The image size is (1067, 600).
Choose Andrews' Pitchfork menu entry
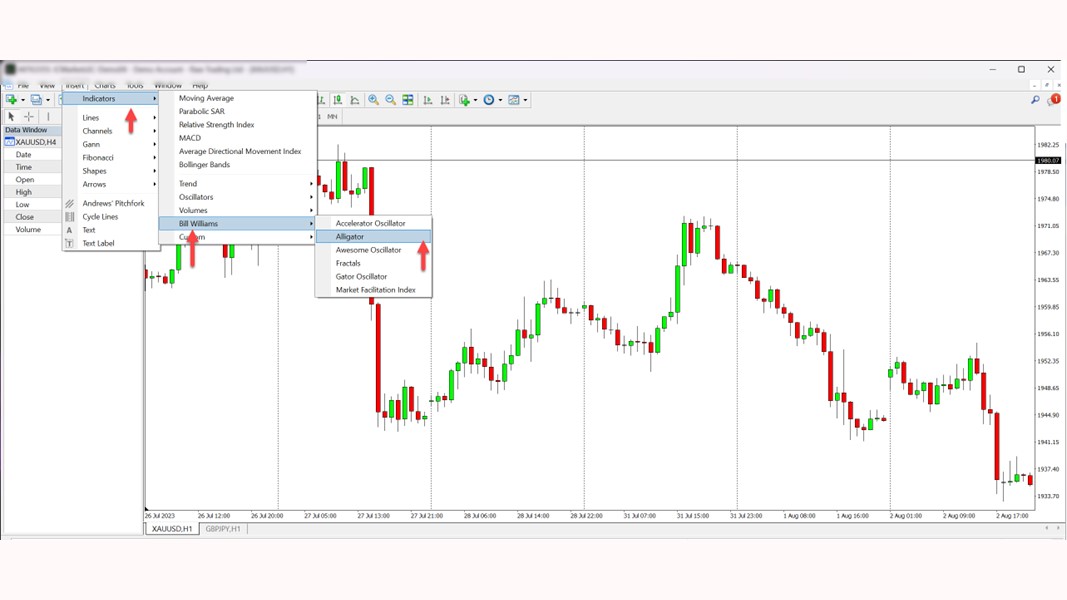111,203
